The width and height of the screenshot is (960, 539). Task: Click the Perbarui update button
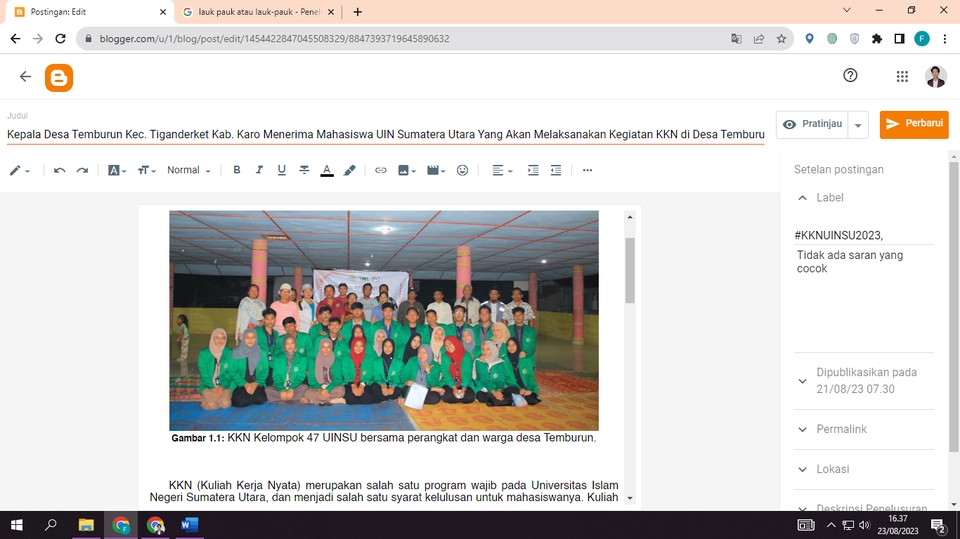(914, 124)
